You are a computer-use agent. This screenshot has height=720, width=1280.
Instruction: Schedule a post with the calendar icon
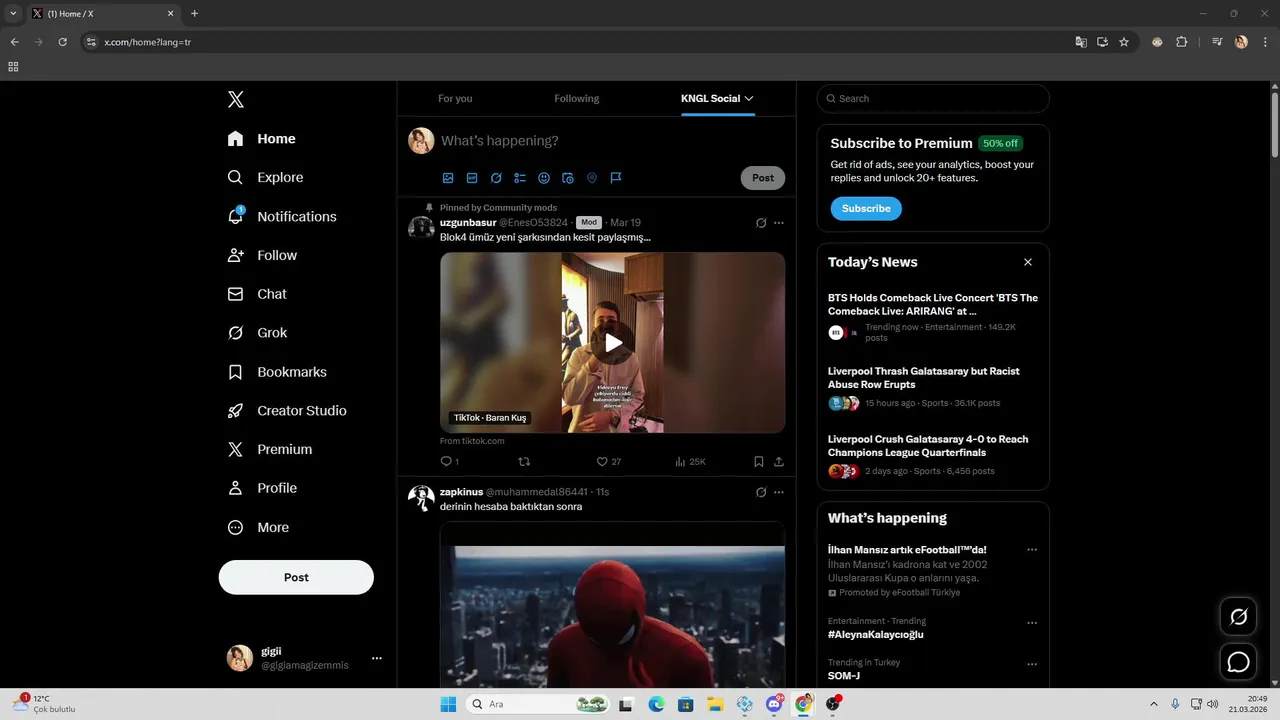(568, 178)
